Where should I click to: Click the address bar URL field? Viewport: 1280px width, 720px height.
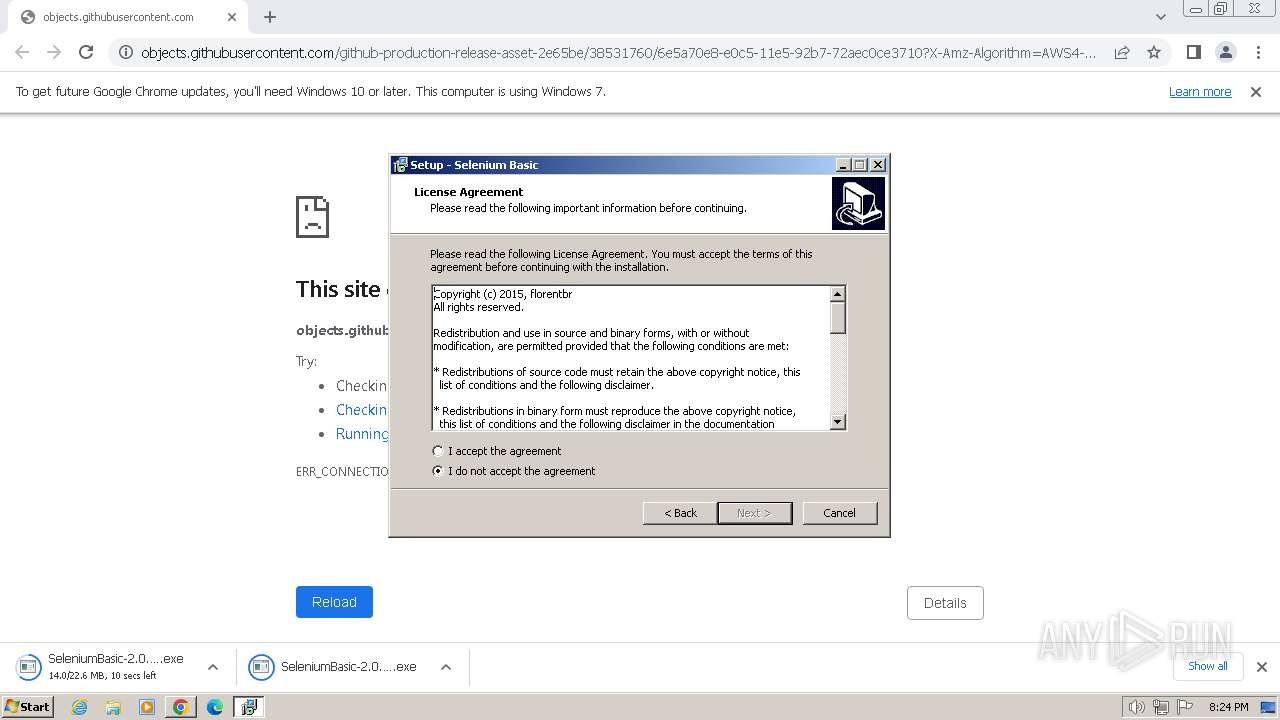pyautogui.click(x=617, y=52)
